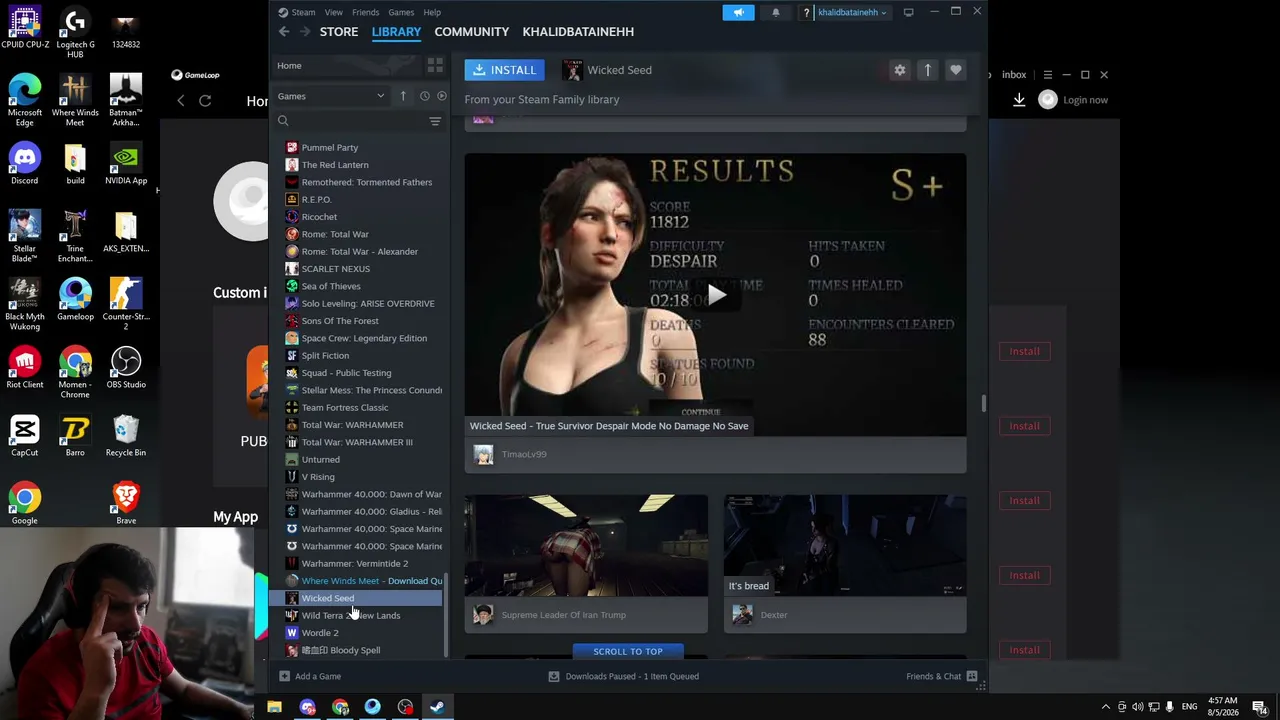Click the SCROLL TO TOP button
Image resolution: width=1280 pixels, height=720 pixels.
pyautogui.click(x=628, y=651)
